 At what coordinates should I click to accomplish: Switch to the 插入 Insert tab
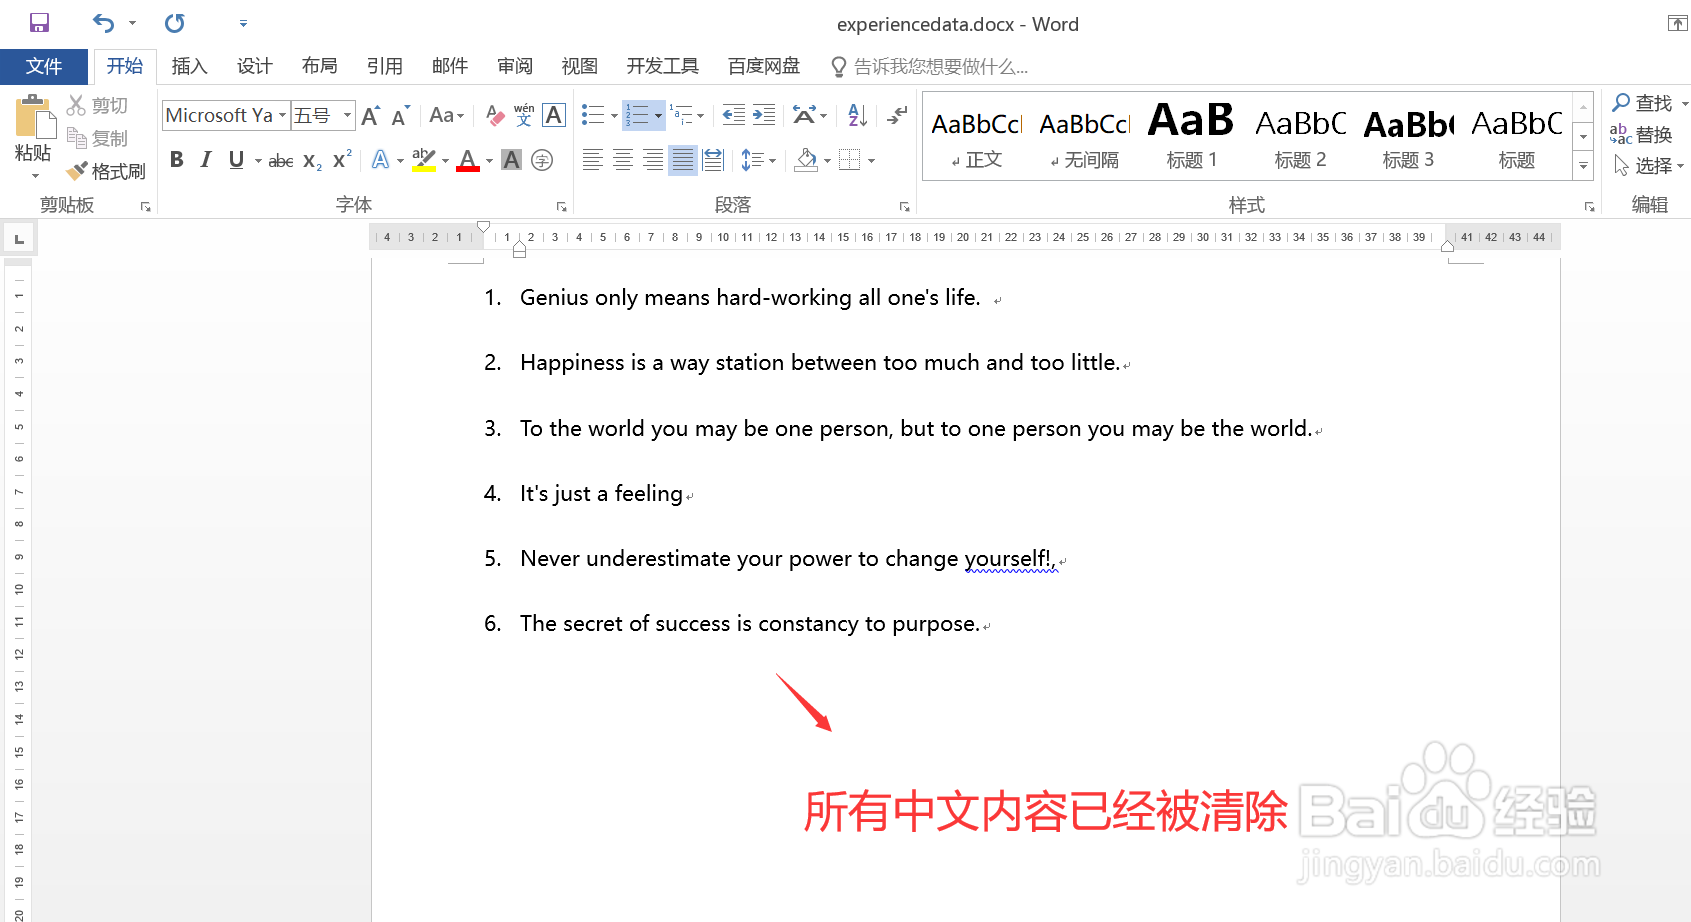pos(189,66)
